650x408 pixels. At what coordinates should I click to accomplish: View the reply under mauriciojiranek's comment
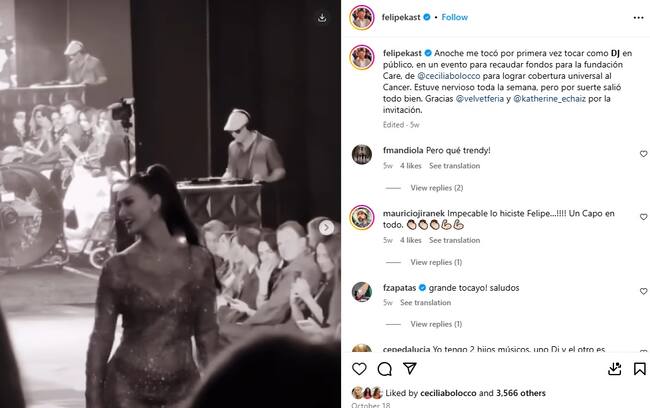[436, 262]
